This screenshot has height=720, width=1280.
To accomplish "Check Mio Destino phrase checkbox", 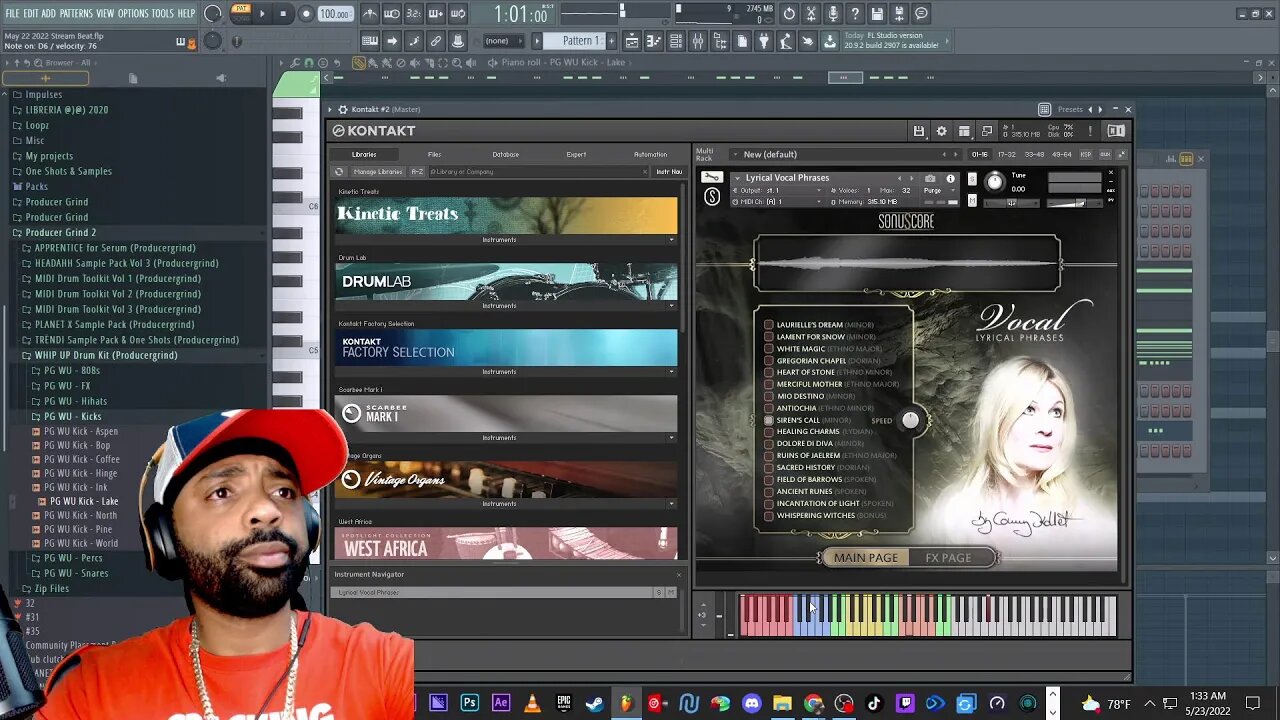I will click(768, 396).
